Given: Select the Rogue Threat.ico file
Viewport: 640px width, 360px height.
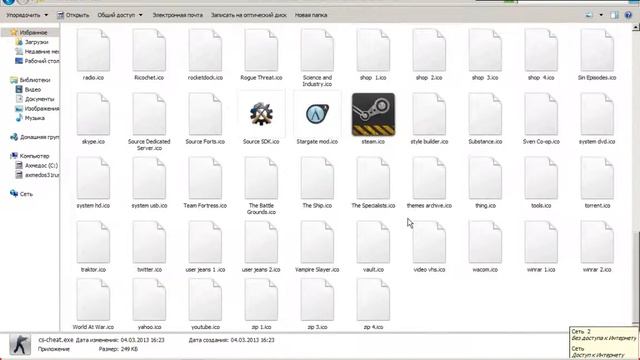Looking at the screenshot, I should 261,54.
